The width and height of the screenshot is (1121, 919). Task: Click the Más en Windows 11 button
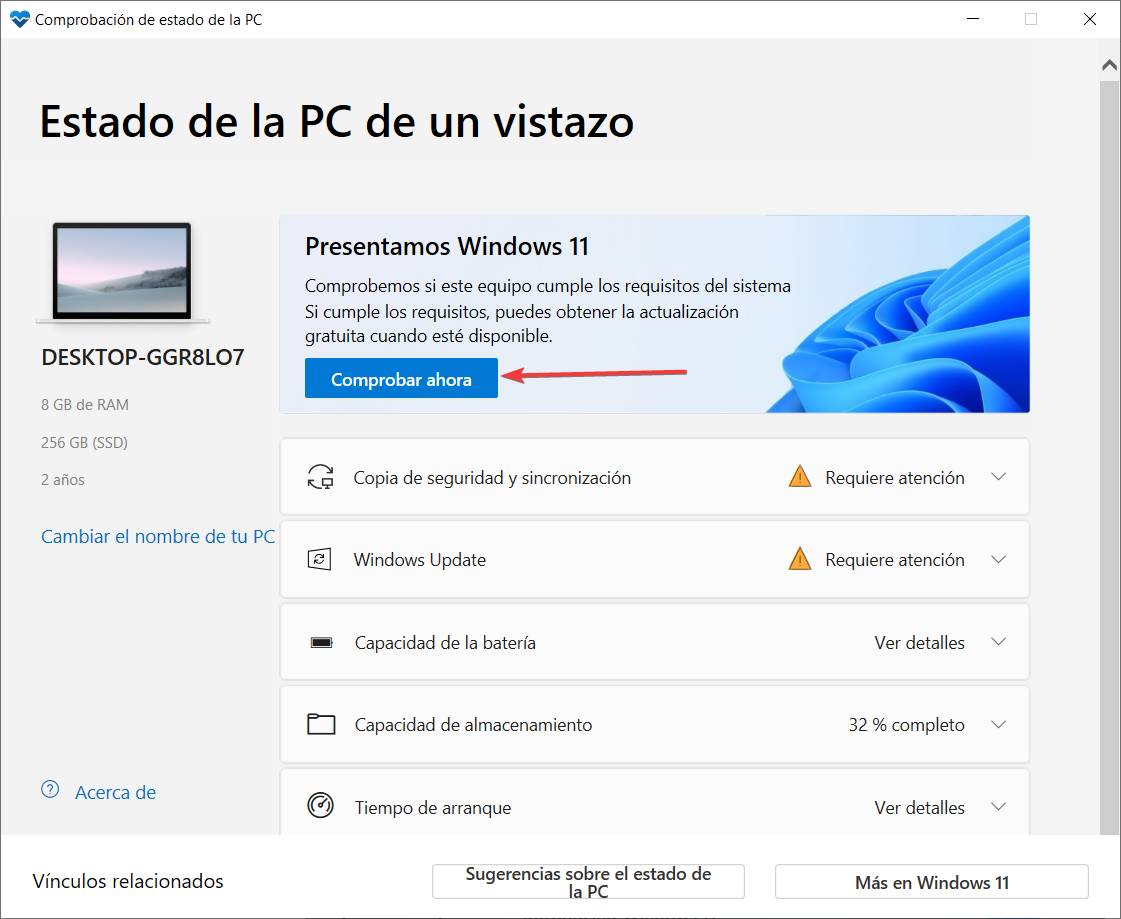click(932, 882)
